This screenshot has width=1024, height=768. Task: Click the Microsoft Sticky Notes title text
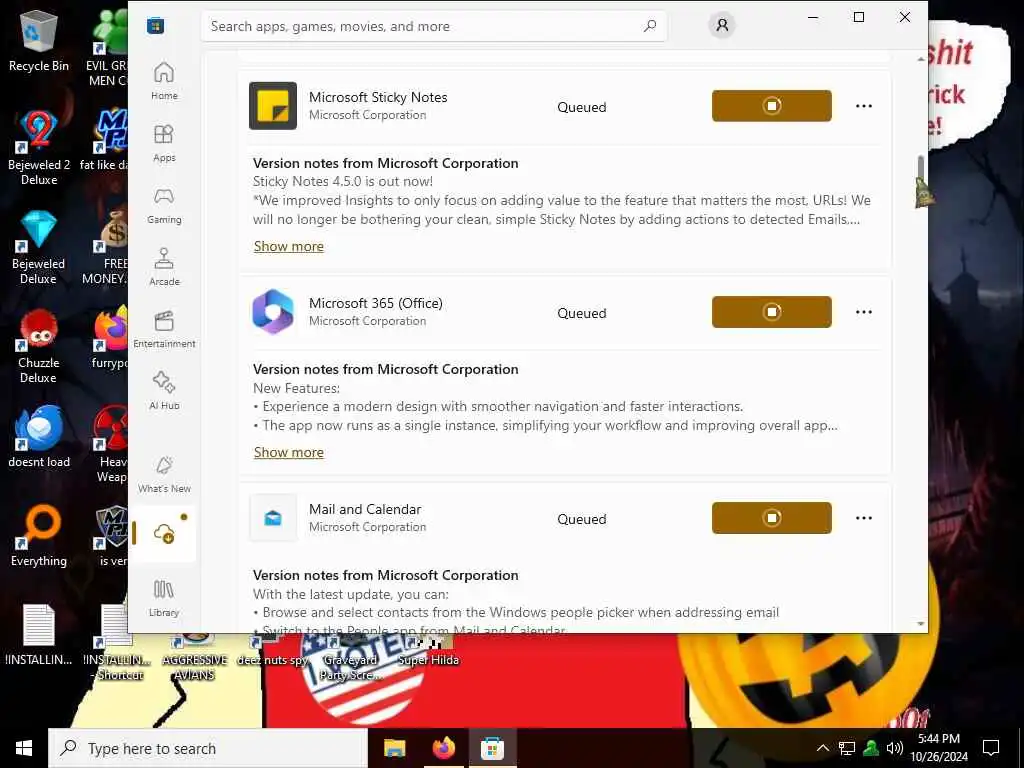click(x=378, y=97)
